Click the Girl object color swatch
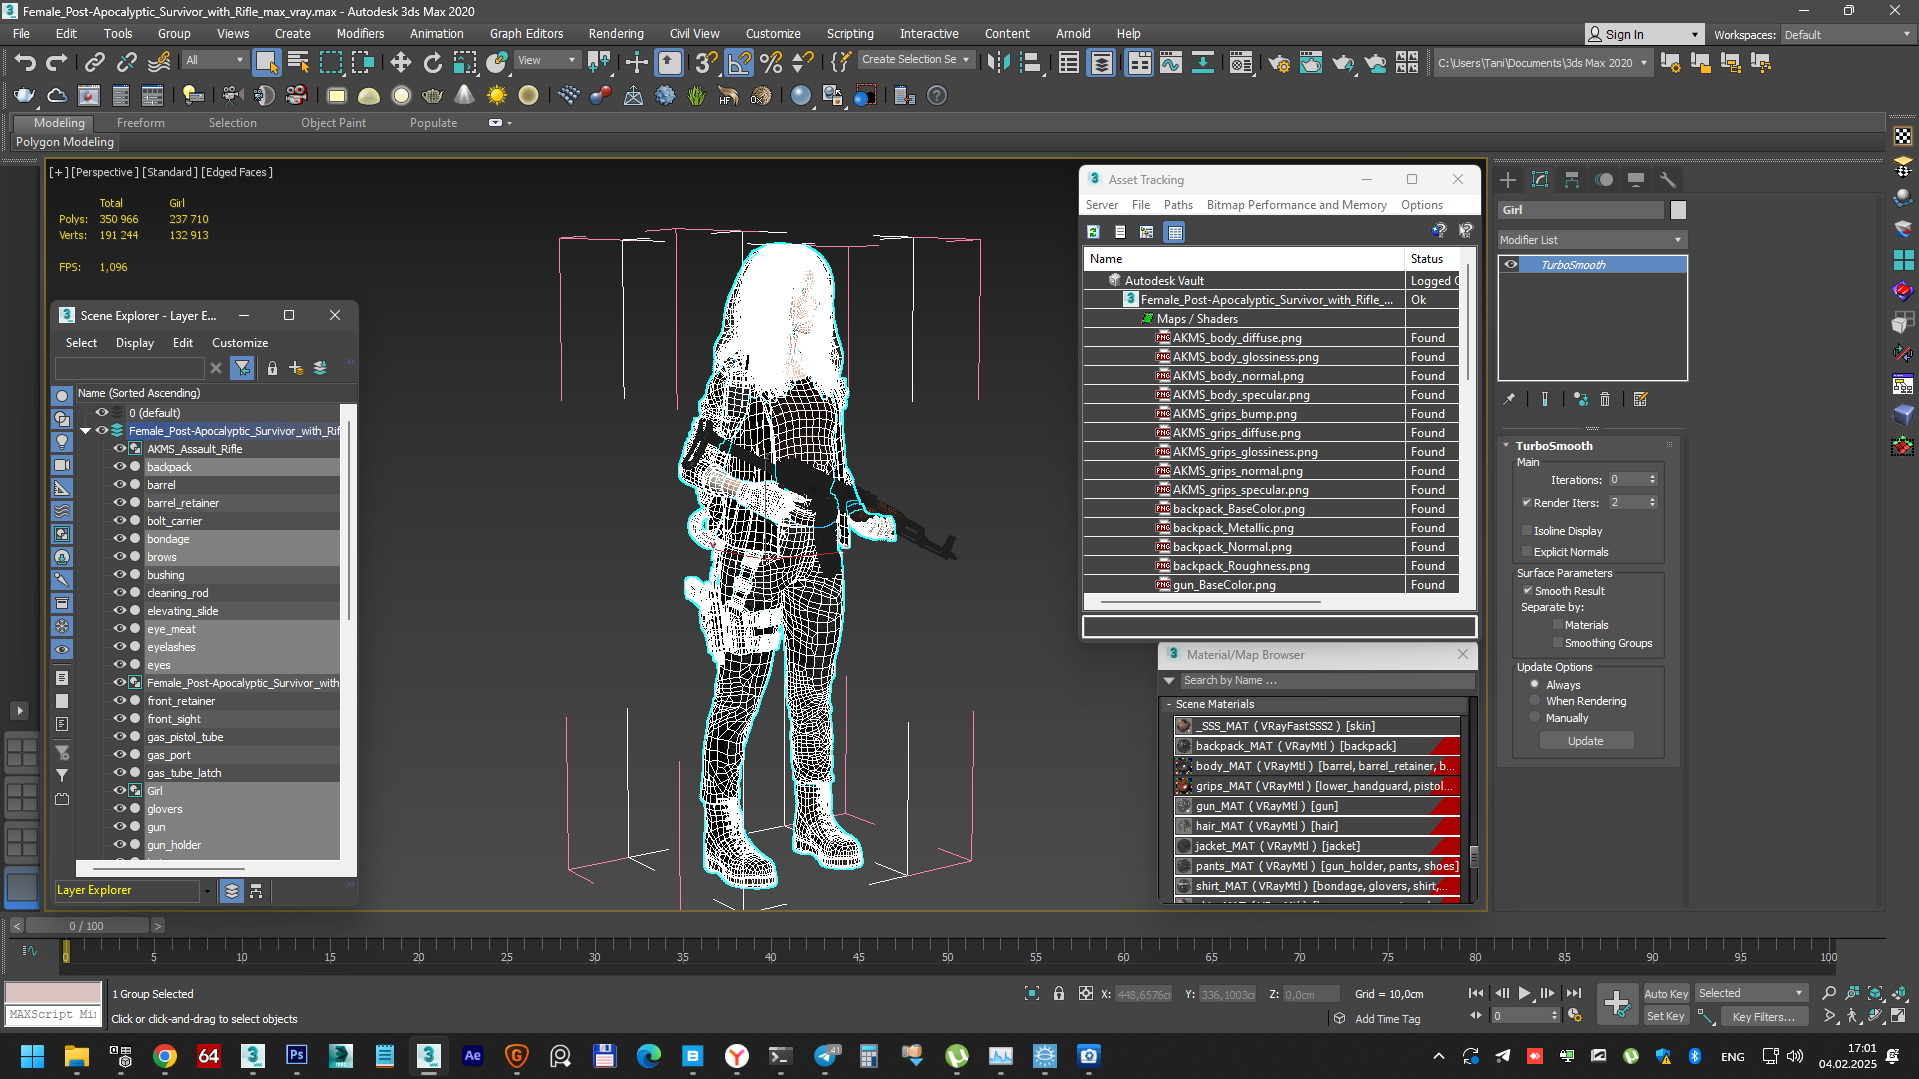The width and height of the screenshot is (1919, 1079). 1678,210
